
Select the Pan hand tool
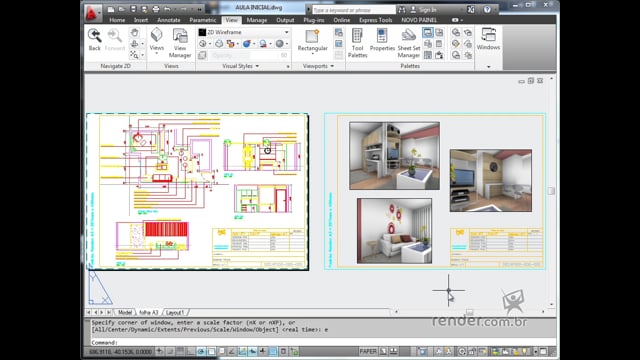(x=134, y=32)
